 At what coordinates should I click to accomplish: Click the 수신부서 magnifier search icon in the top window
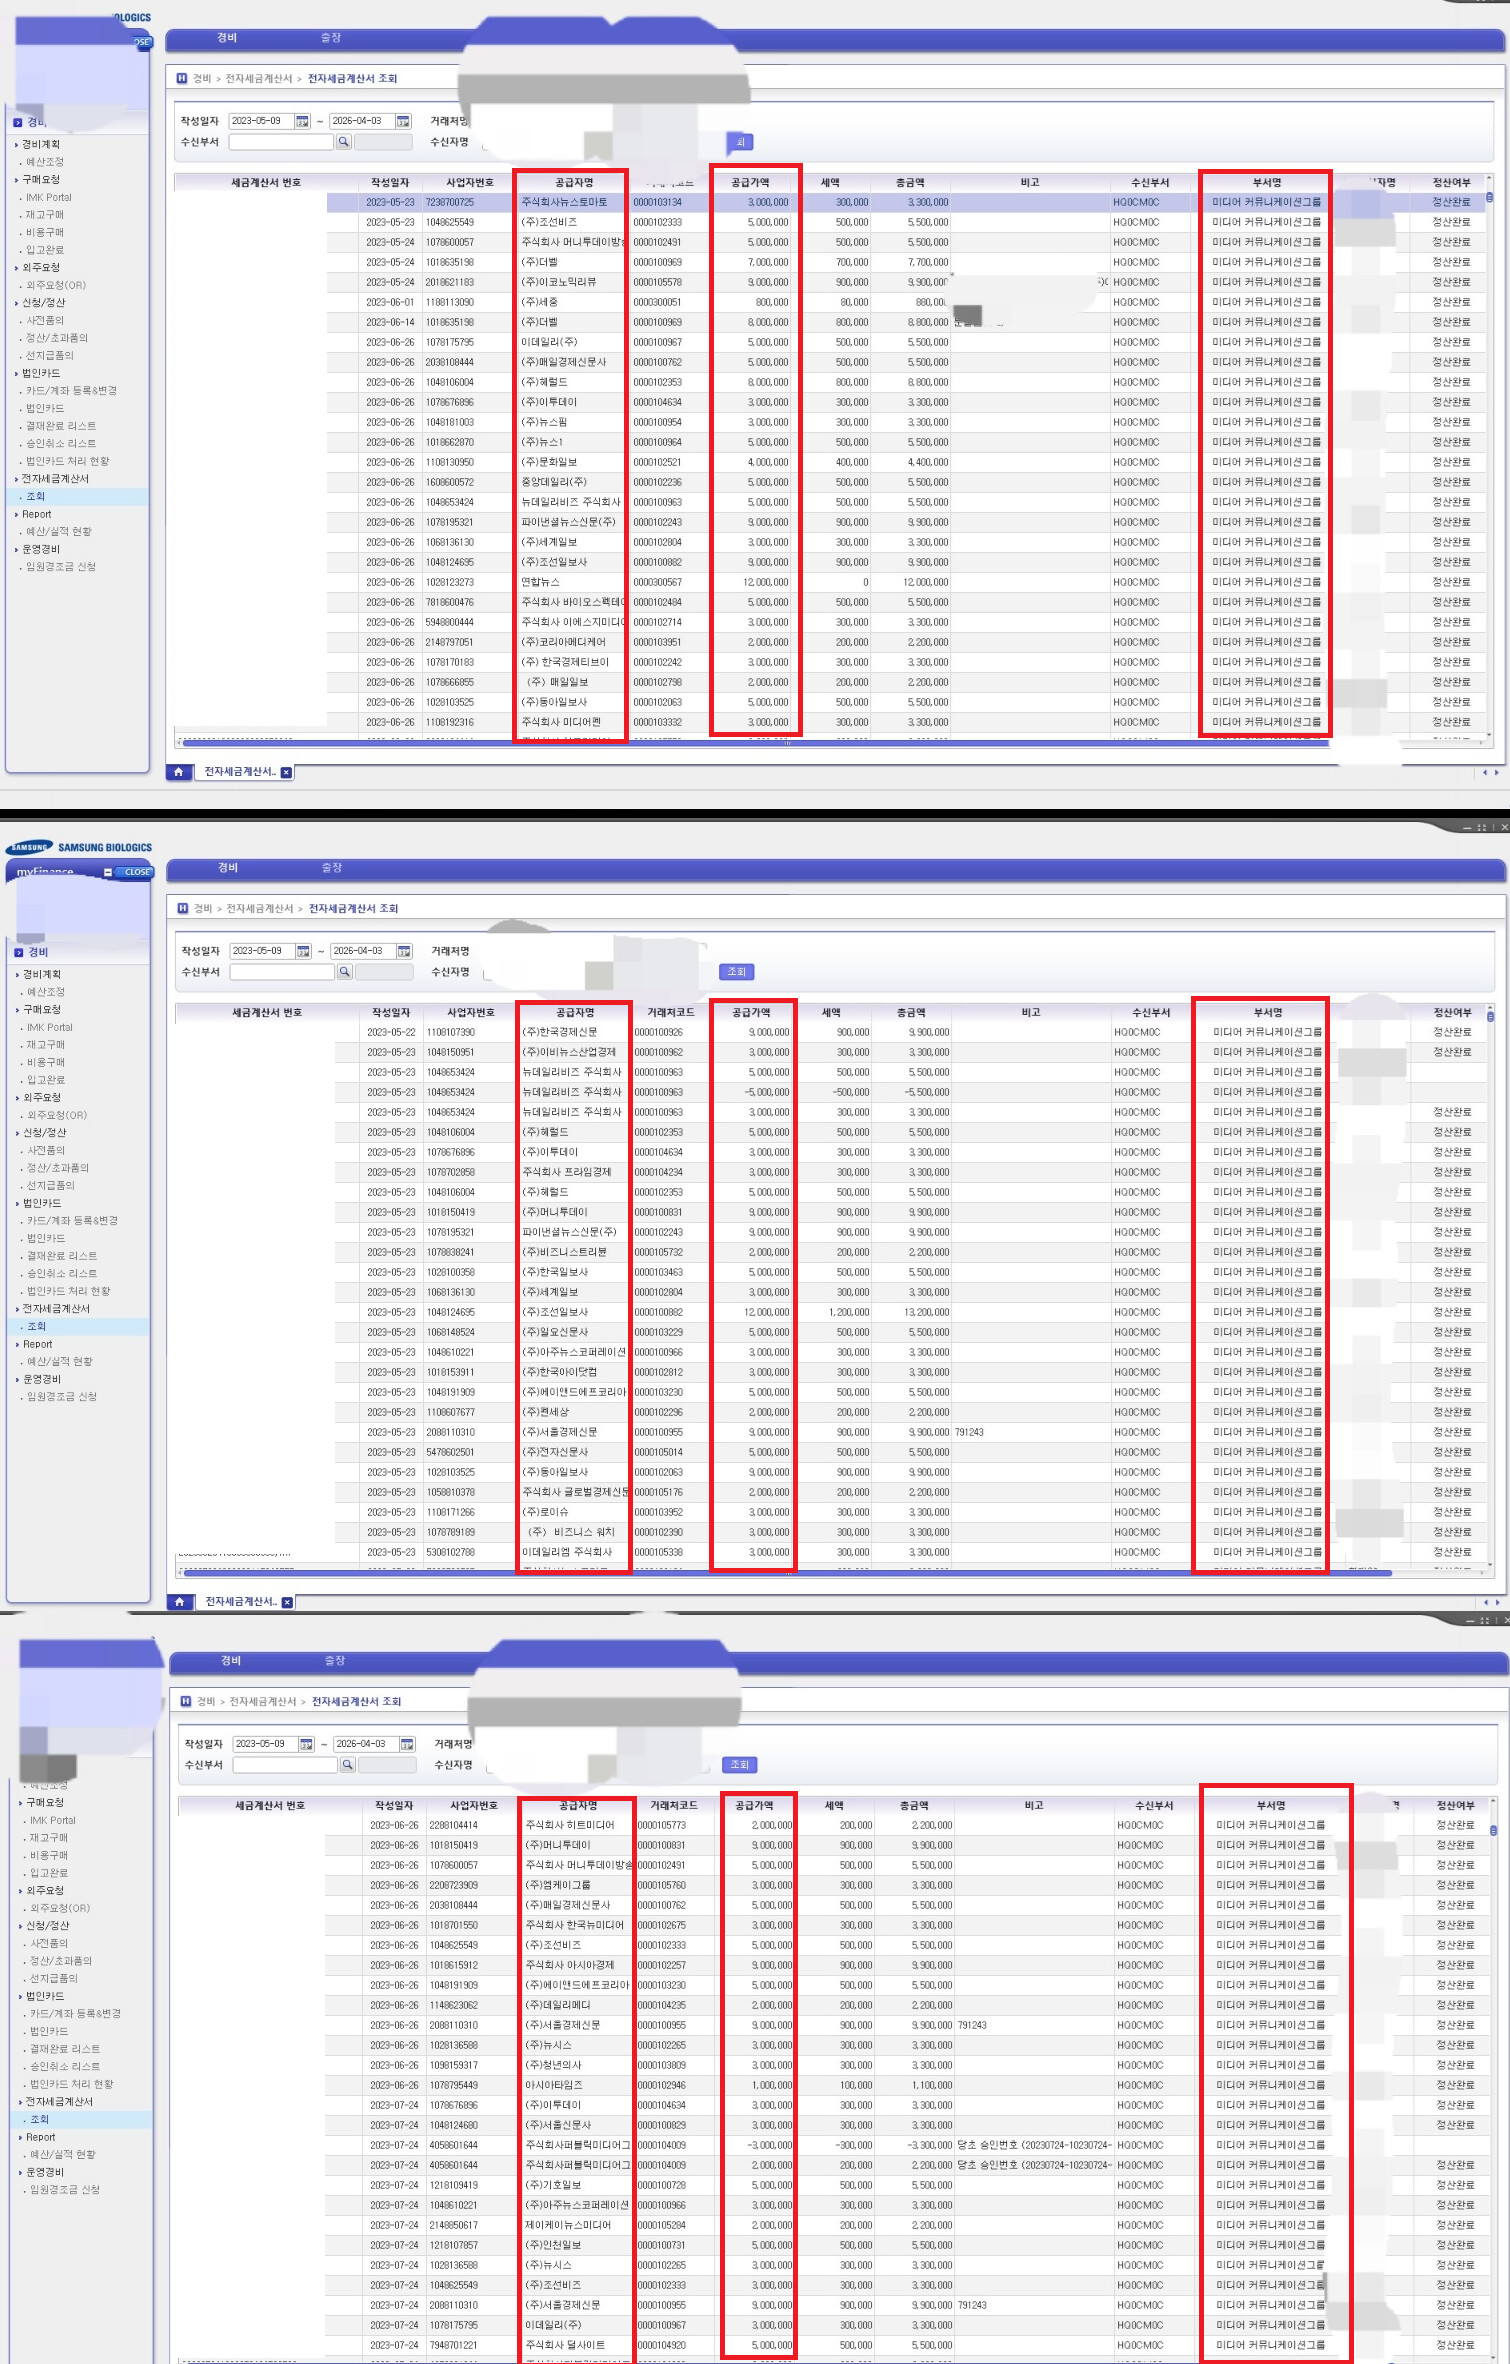click(343, 142)
